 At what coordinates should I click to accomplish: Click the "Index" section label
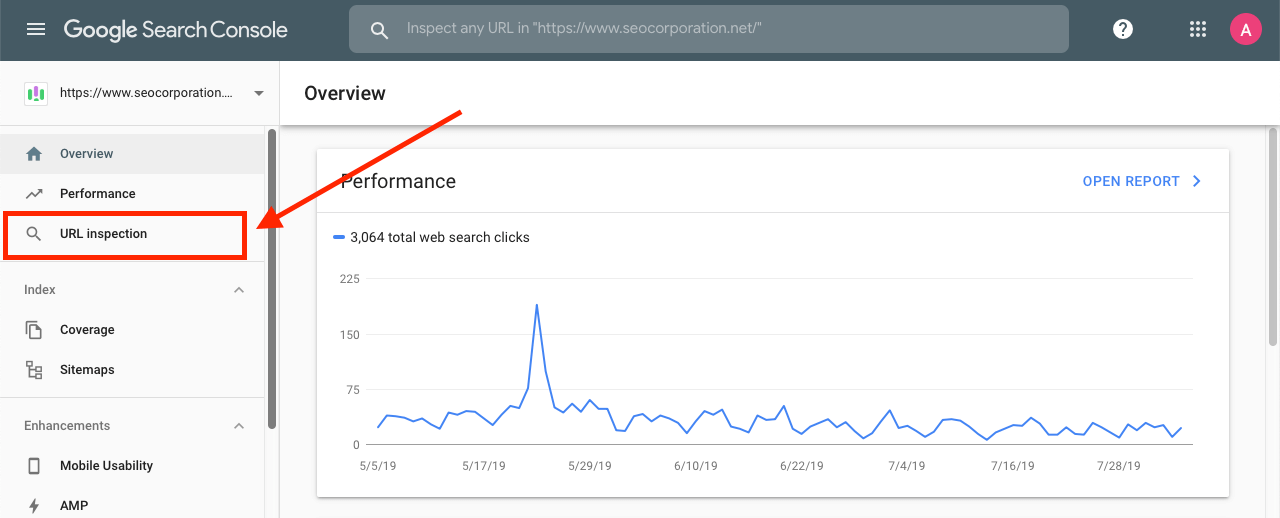40,290
